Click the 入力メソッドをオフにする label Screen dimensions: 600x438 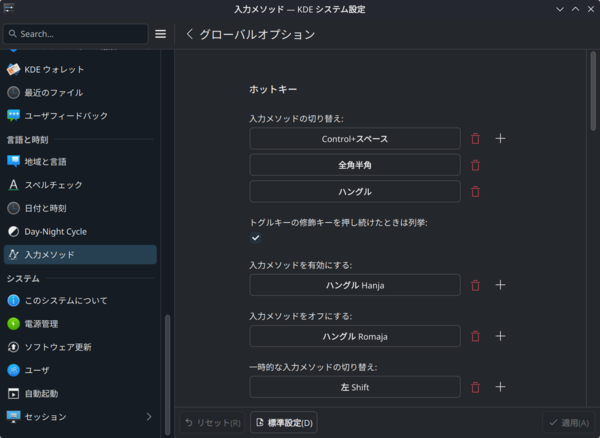(301, 316)
